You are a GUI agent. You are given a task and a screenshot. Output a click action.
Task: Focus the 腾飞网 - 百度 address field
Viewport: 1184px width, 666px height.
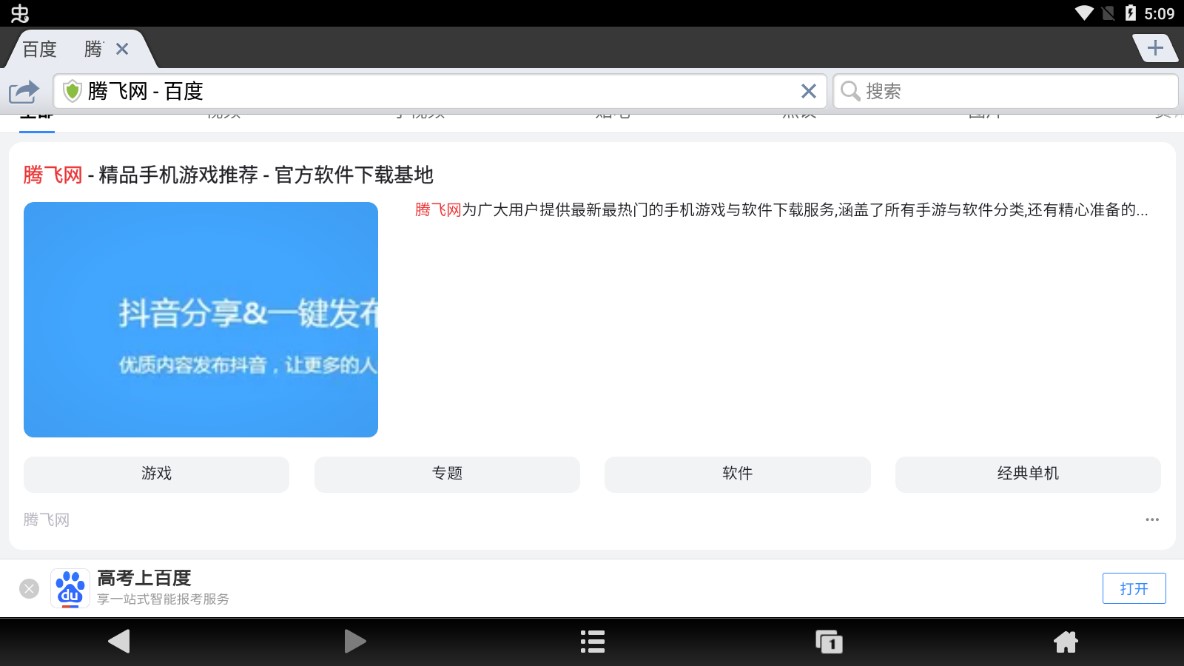point(440,91)
